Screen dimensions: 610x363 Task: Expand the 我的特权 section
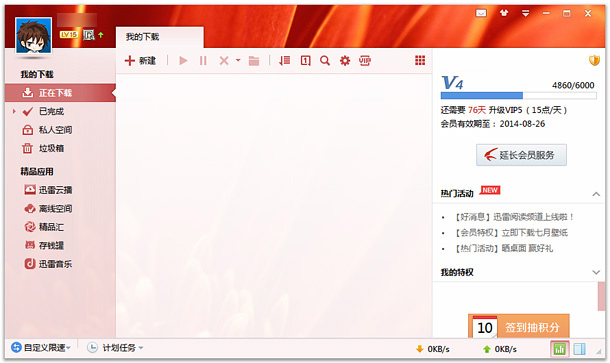(x=596, y=272)
